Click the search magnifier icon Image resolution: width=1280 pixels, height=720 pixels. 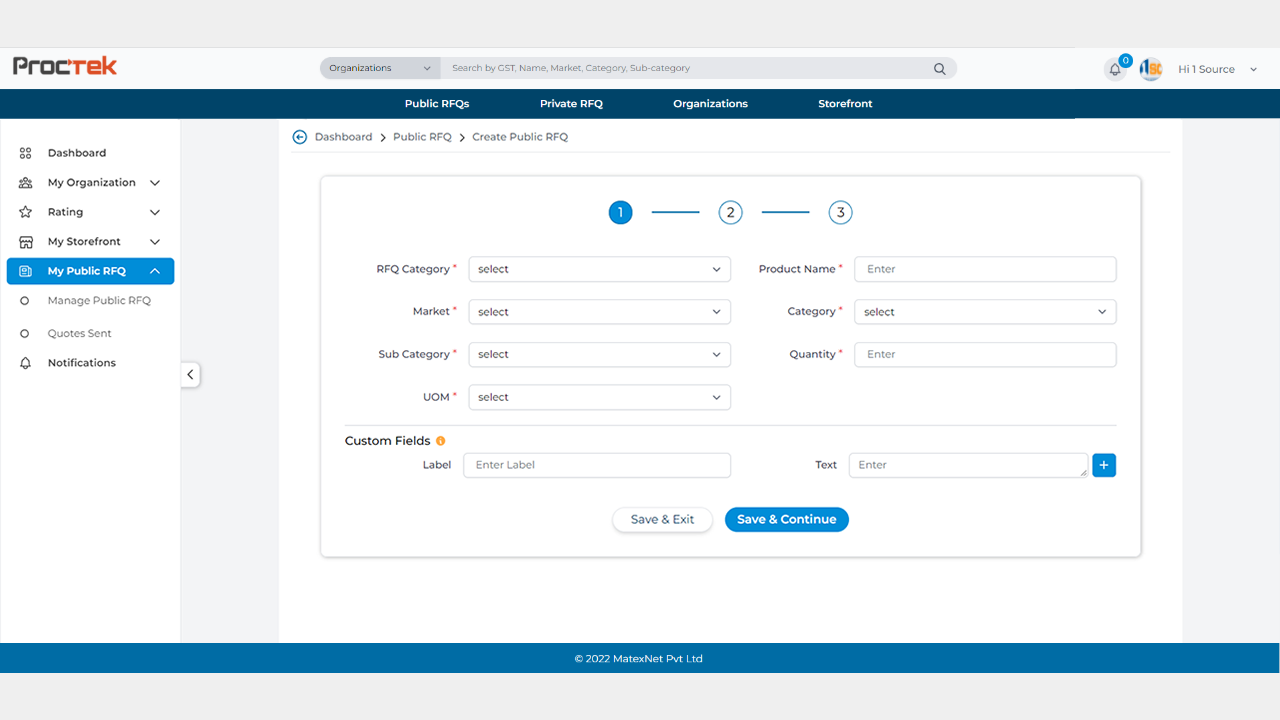coord(939,69)
